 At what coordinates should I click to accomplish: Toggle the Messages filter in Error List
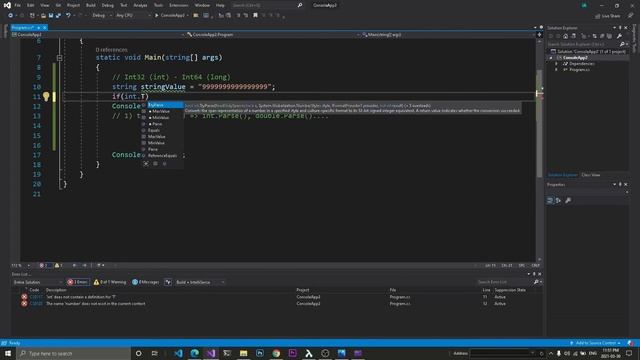(146, 282)
